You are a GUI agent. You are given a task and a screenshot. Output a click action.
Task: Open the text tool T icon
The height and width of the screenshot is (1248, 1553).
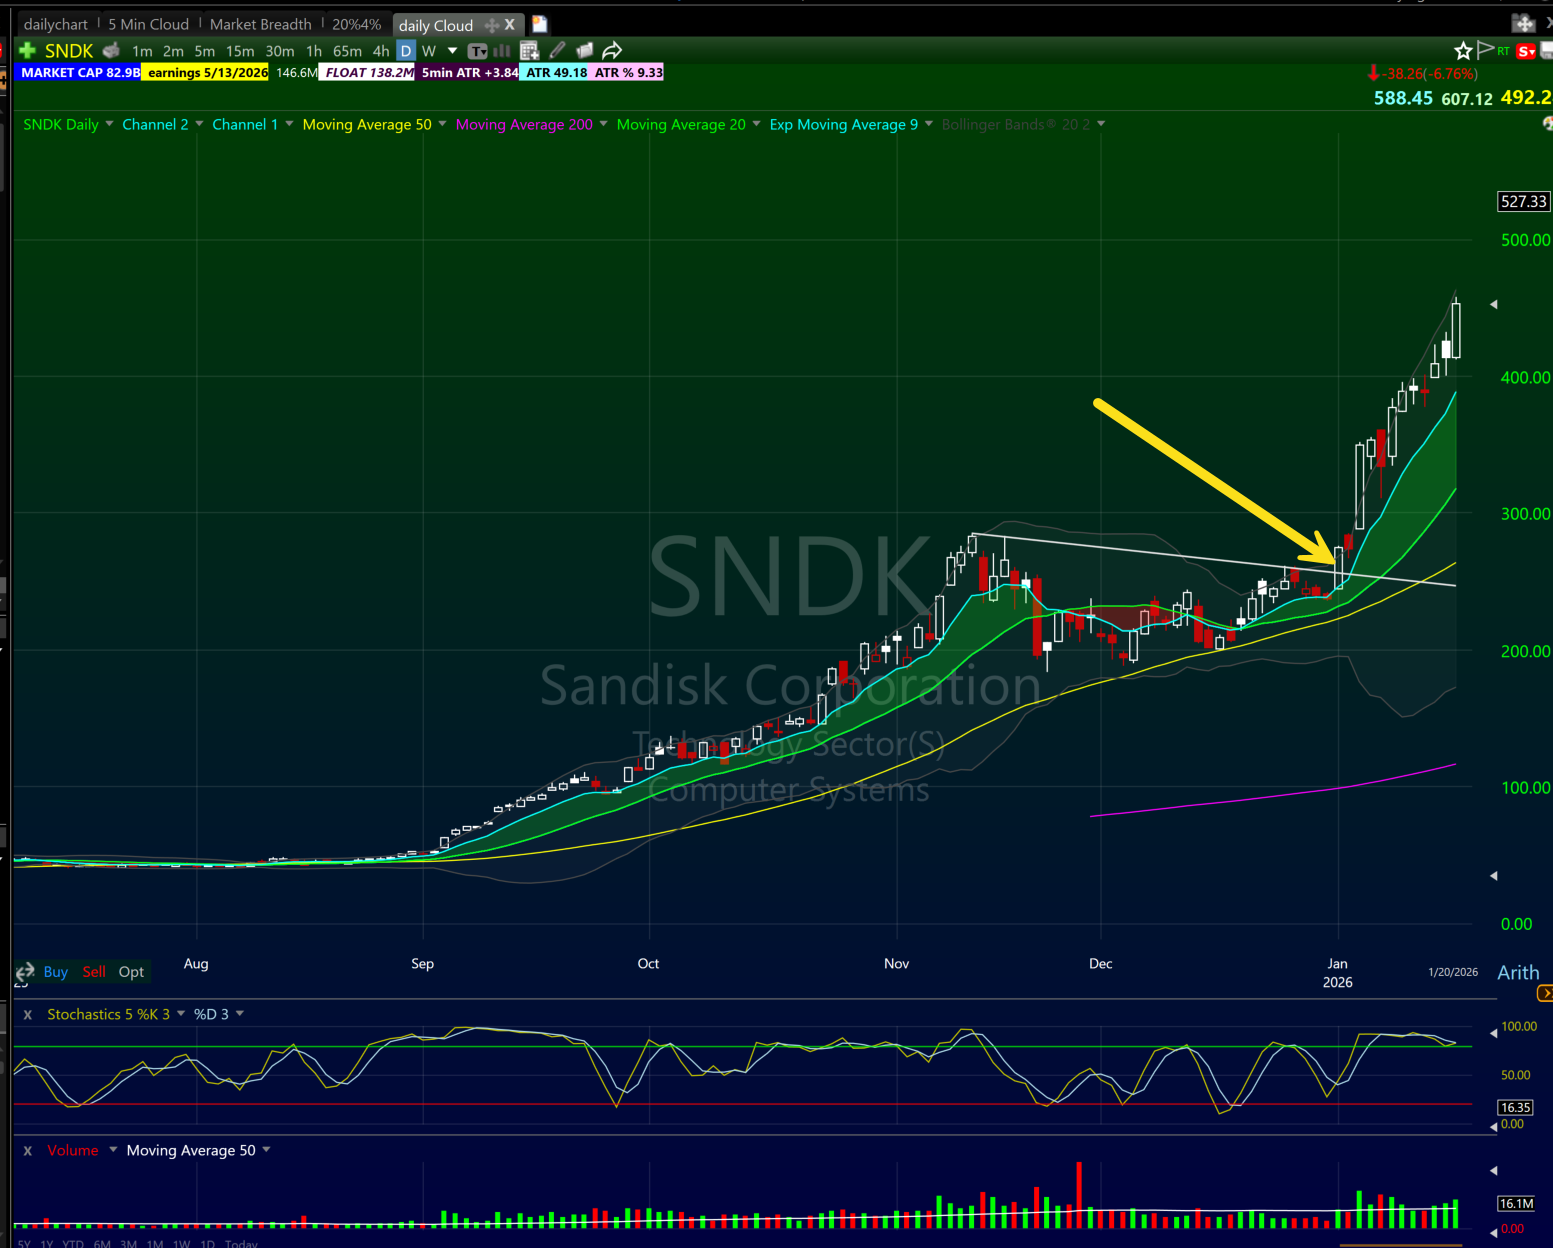pyautogui.click(x=478, y=51)
